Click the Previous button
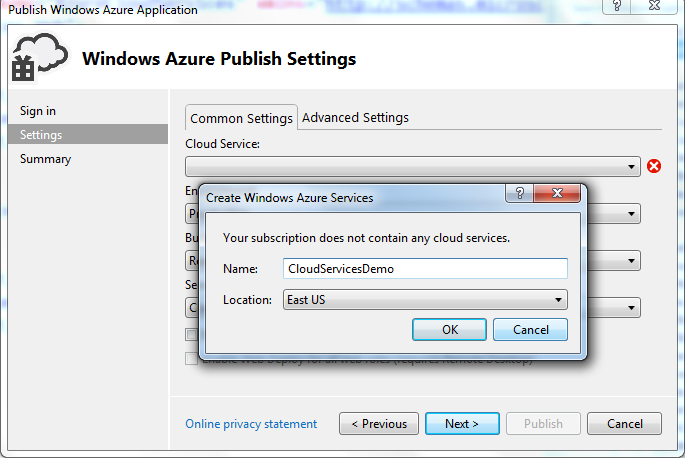This screenshot has width=685, height=458. click(379, 423)
